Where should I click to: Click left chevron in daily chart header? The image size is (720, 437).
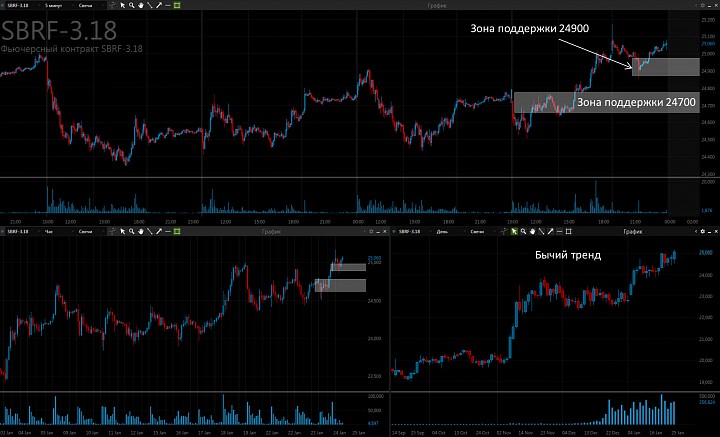click(696, 231)
